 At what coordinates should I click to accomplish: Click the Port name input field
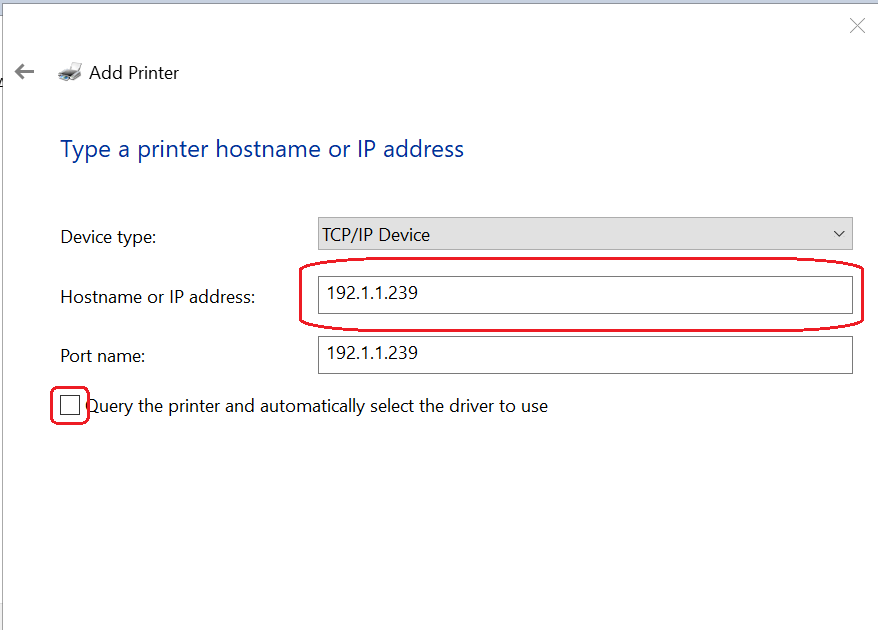click(x=585, y=355)
